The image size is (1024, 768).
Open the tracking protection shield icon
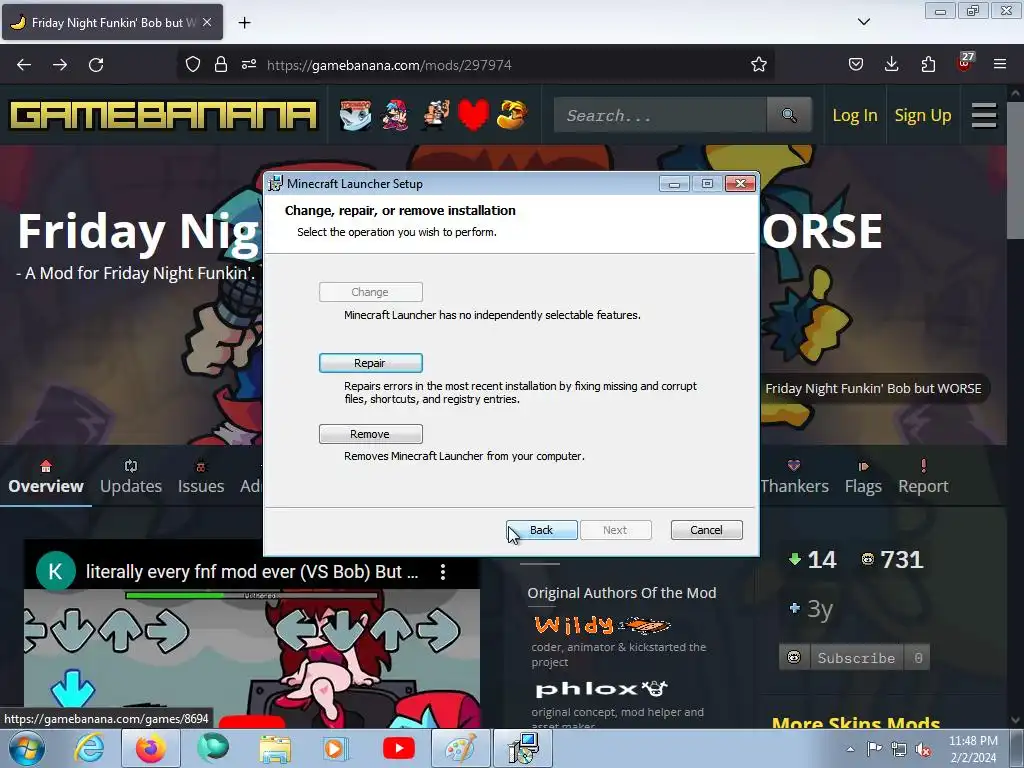[x=193, y=64]
